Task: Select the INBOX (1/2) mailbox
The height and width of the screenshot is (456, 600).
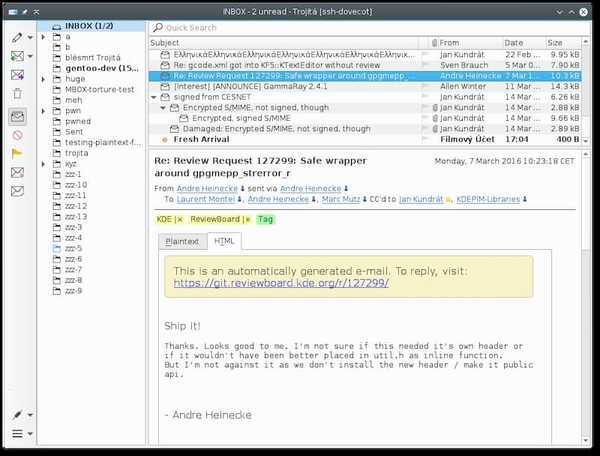Action: point(91,26)
